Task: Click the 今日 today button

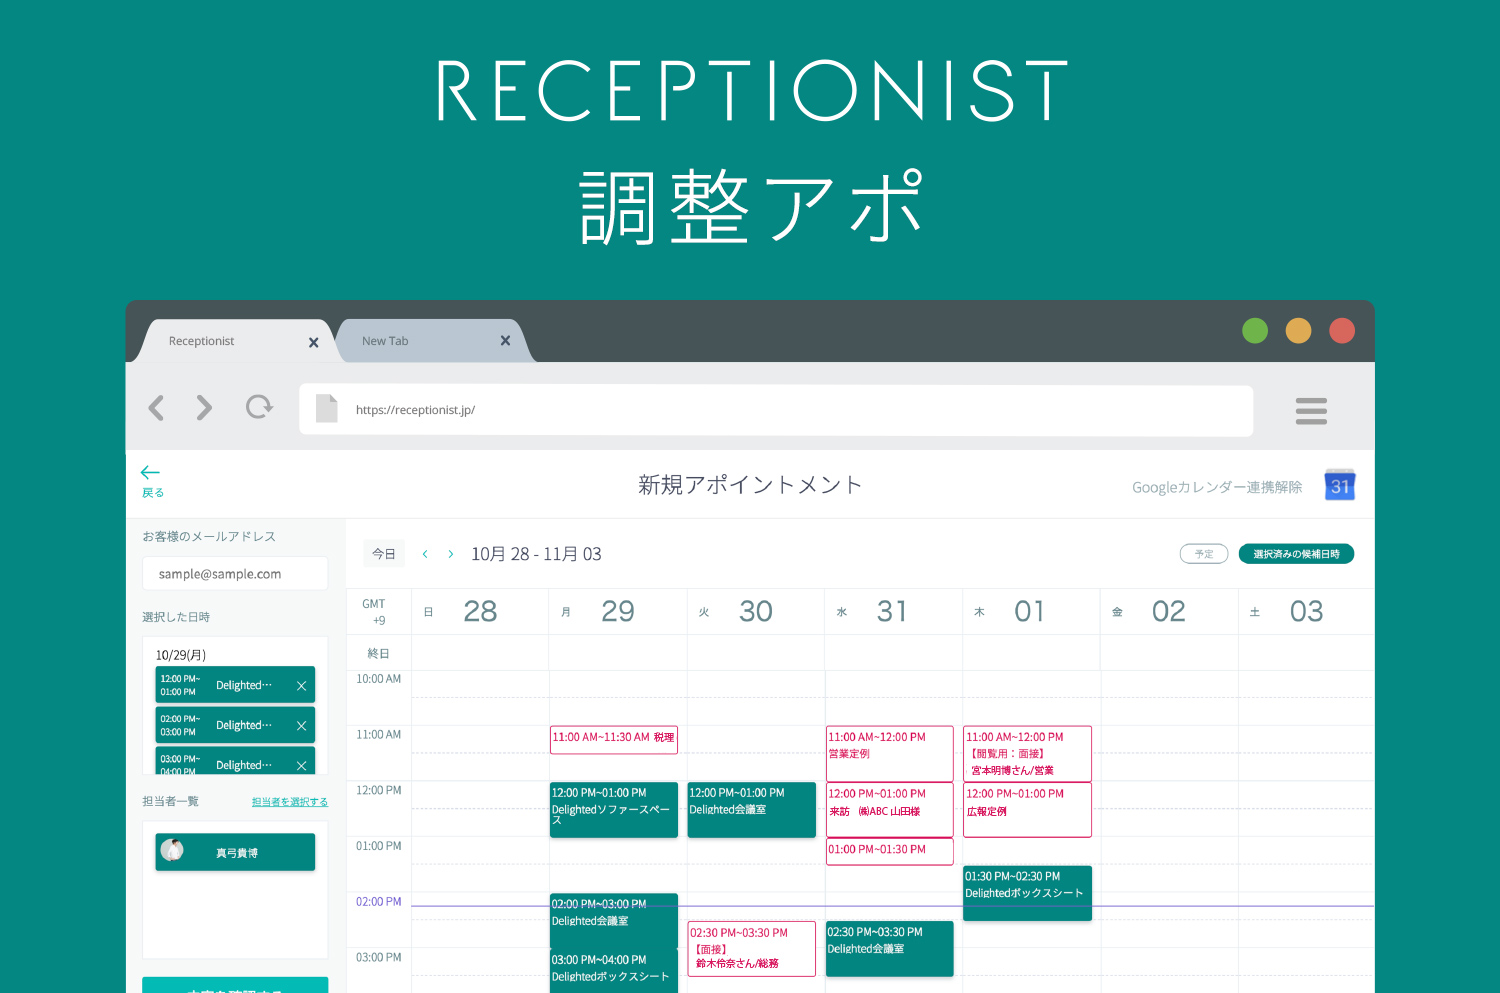Action: (384, 554)
